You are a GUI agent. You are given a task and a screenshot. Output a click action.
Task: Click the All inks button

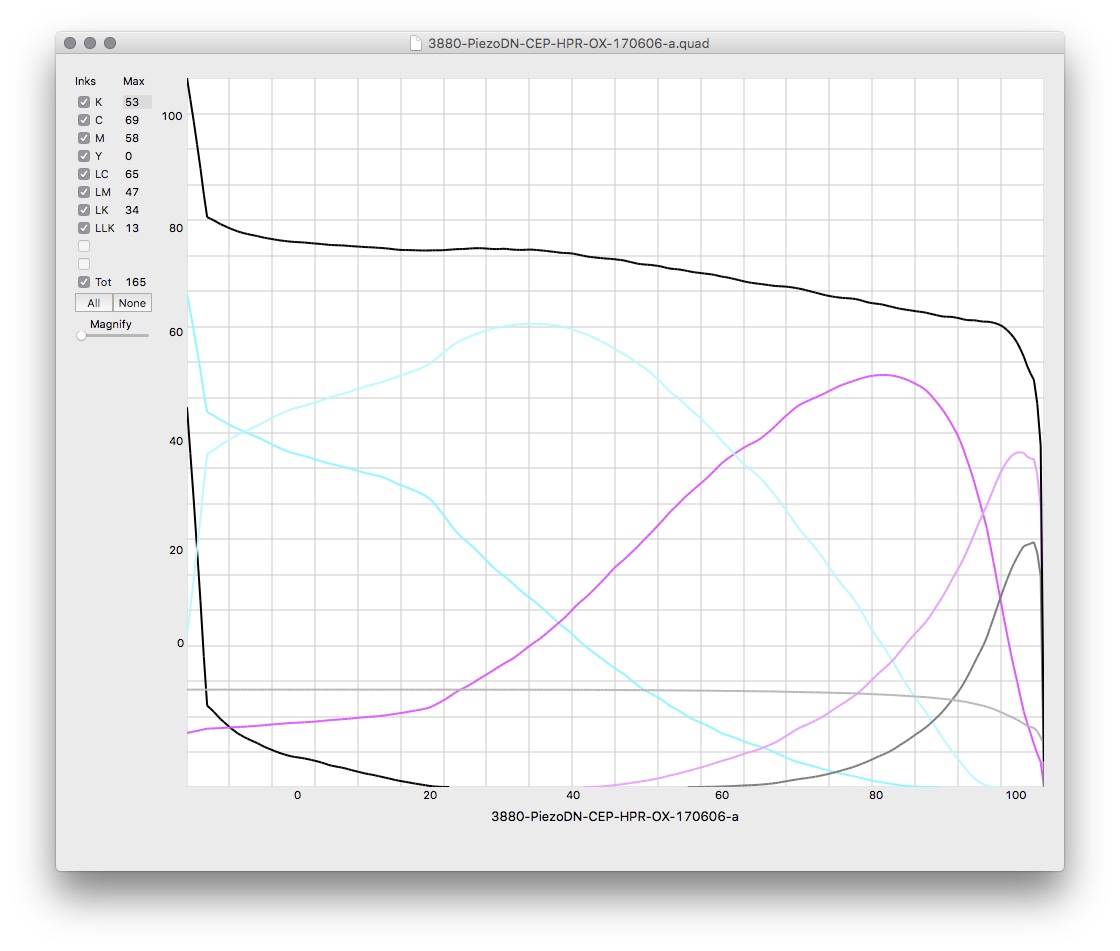(x=94, y=303)
